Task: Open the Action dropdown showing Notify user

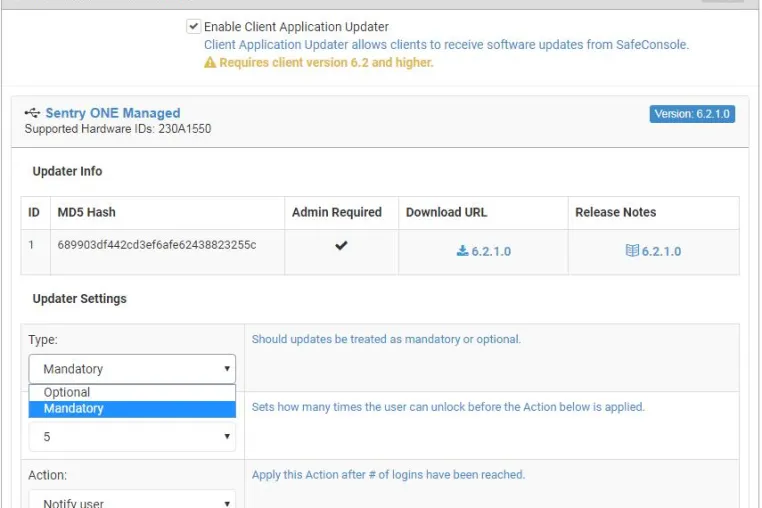Action: point(132,501)
